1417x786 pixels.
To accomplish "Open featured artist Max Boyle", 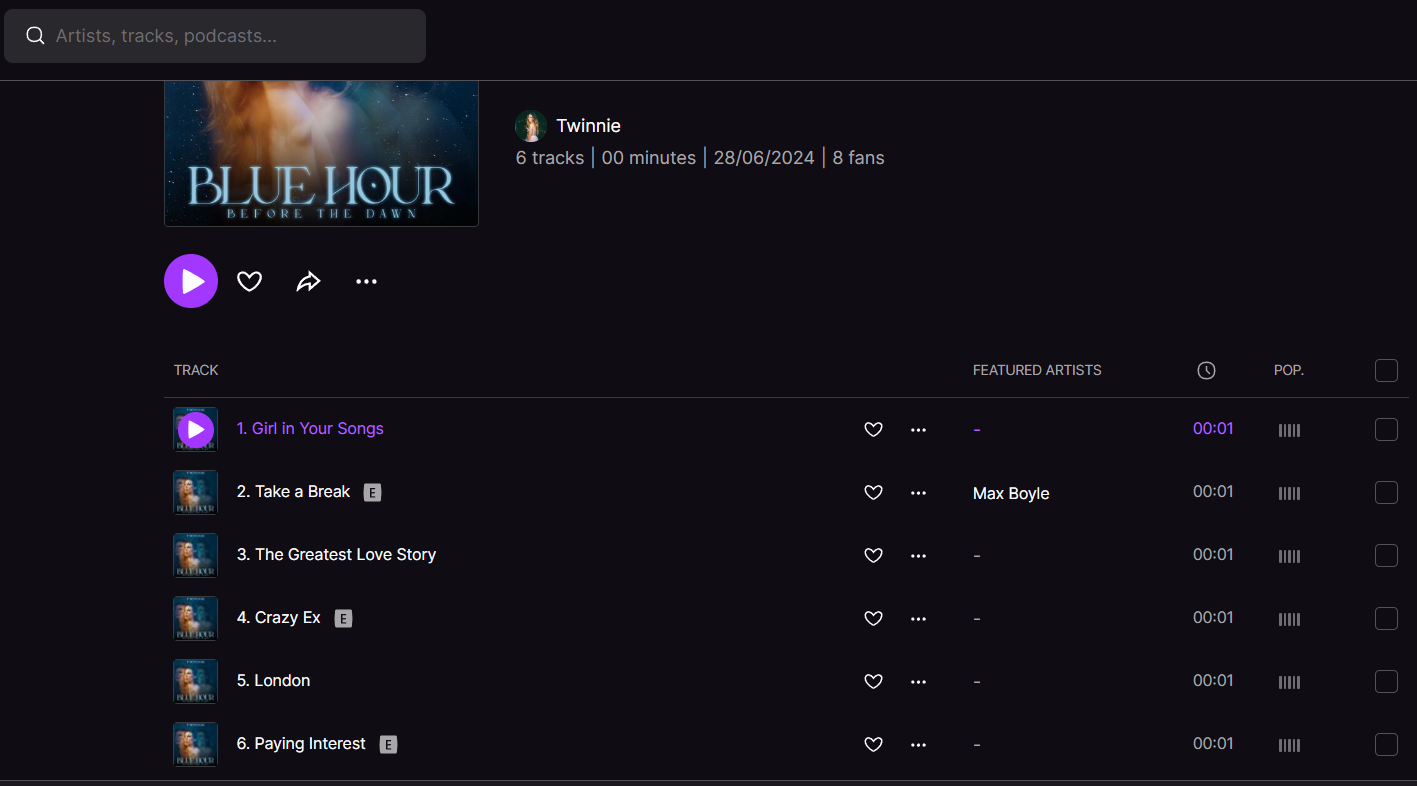I will (x=1011, y=493).
